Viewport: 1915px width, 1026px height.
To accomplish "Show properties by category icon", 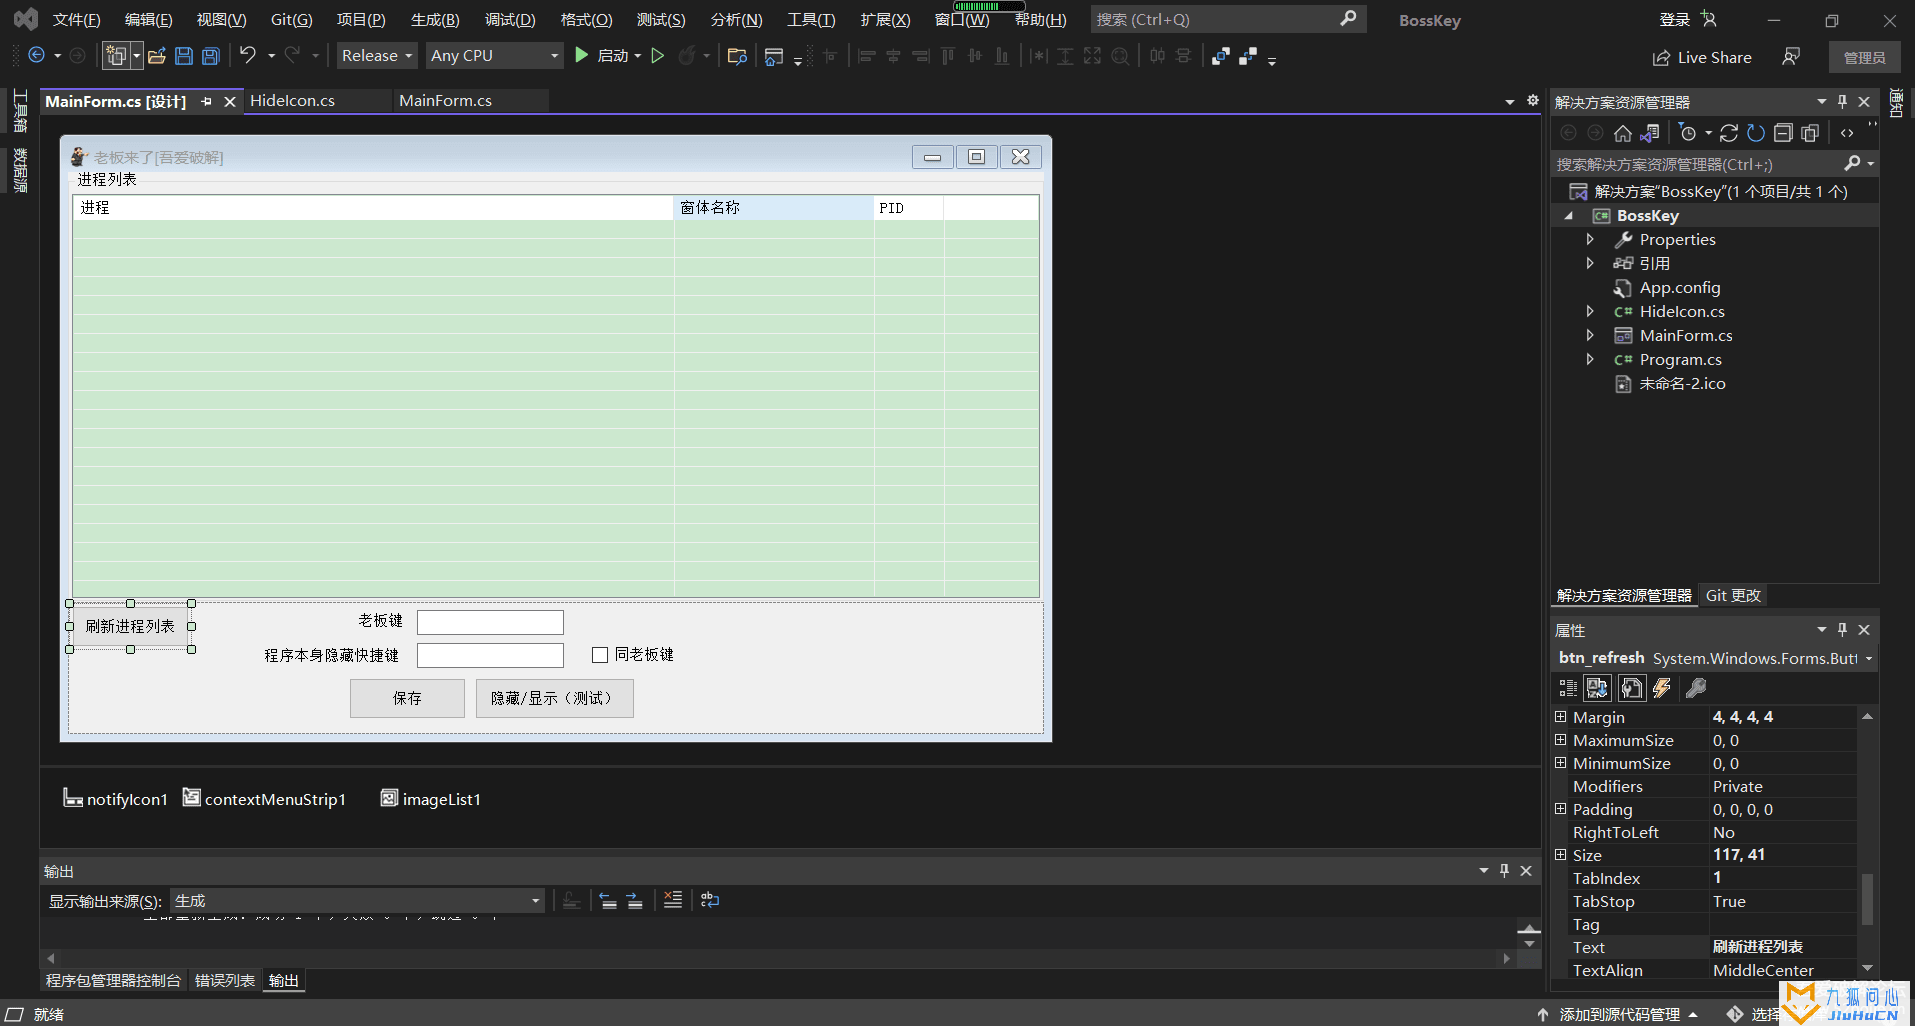I will point(1568,688).
